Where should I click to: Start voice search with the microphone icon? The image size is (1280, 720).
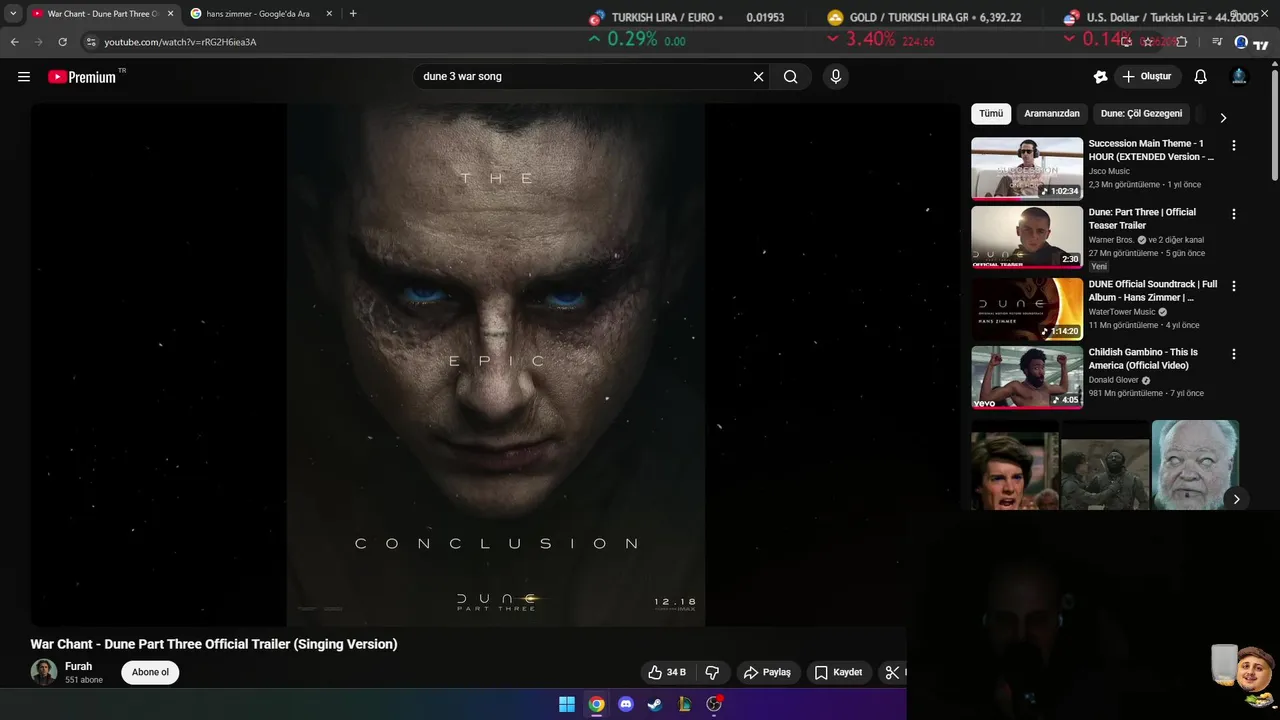coord(836,77)
